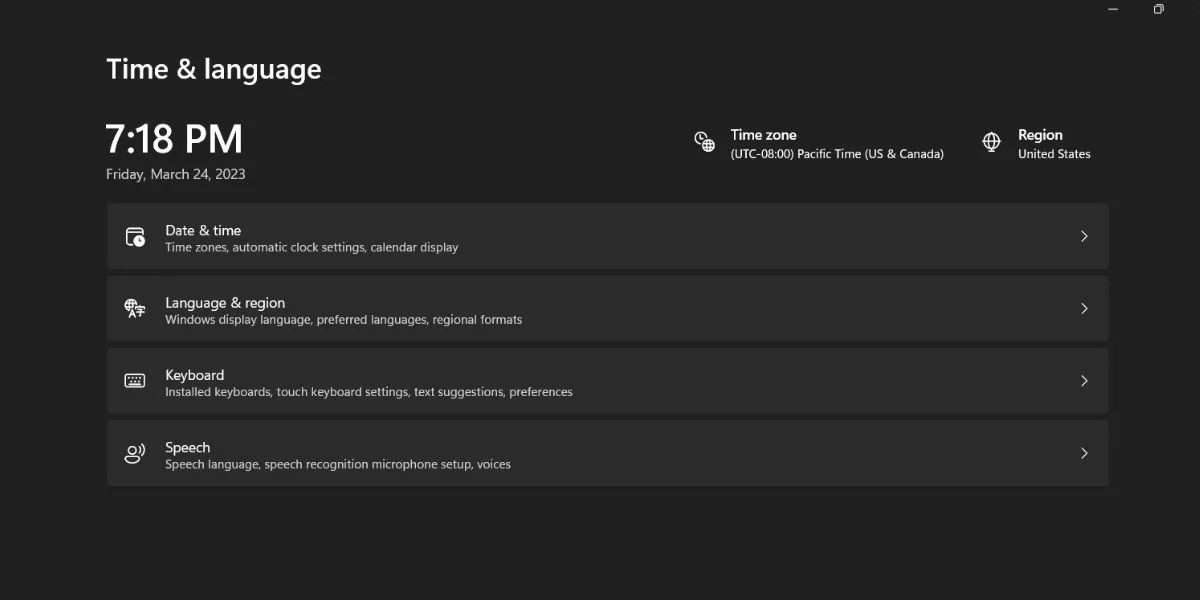The image size is (1200, 600).
Task: Click the Keyboard icon
Action: point(135,381)
